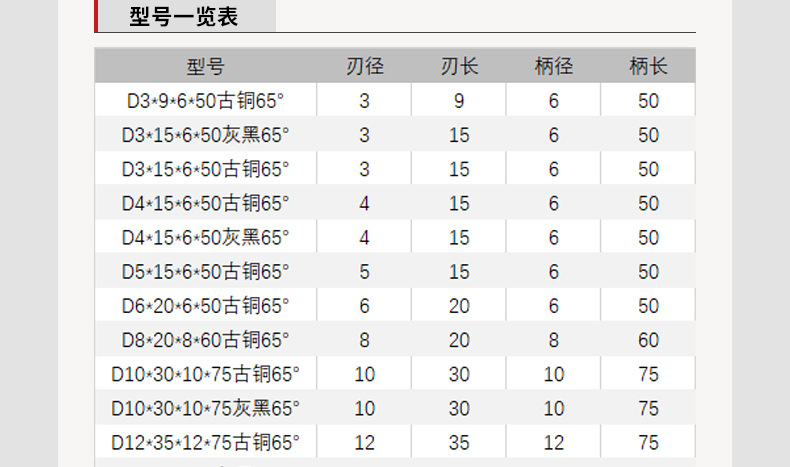Click the 刃径 column header

coord(364,67)
